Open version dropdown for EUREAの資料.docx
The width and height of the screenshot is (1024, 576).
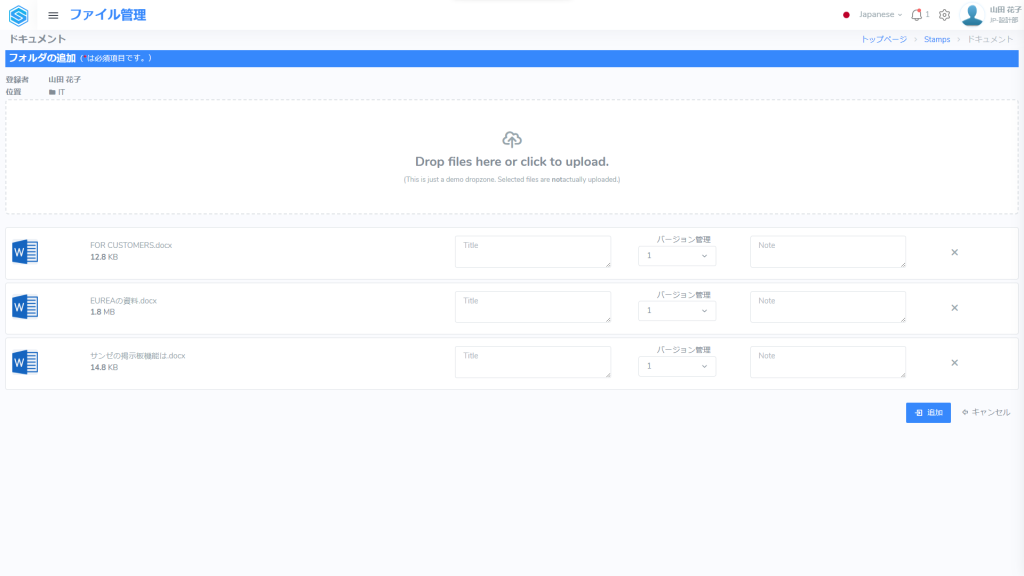pyautogui.click(x=677, y=311)
